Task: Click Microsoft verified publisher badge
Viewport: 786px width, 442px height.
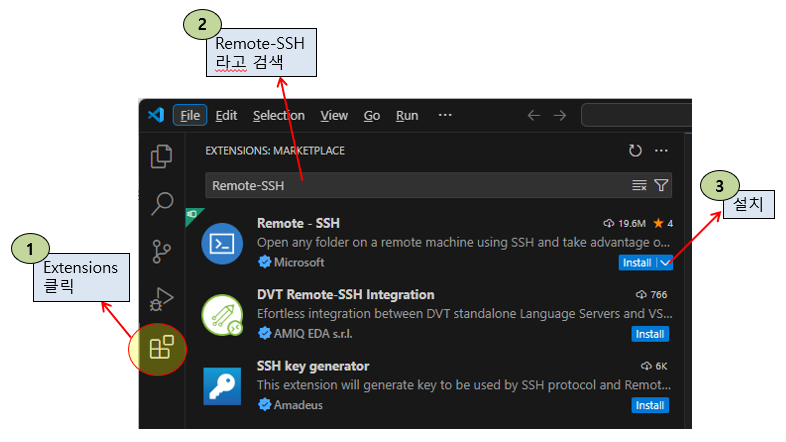Action: click(264, 262)
